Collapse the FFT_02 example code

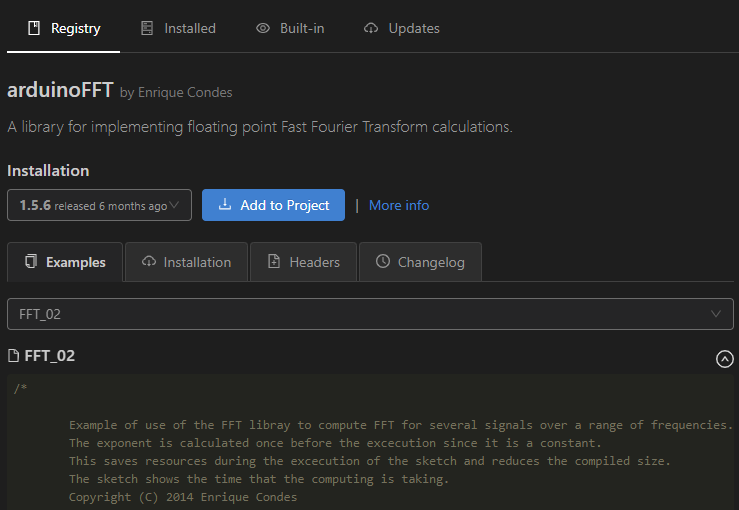725,359
